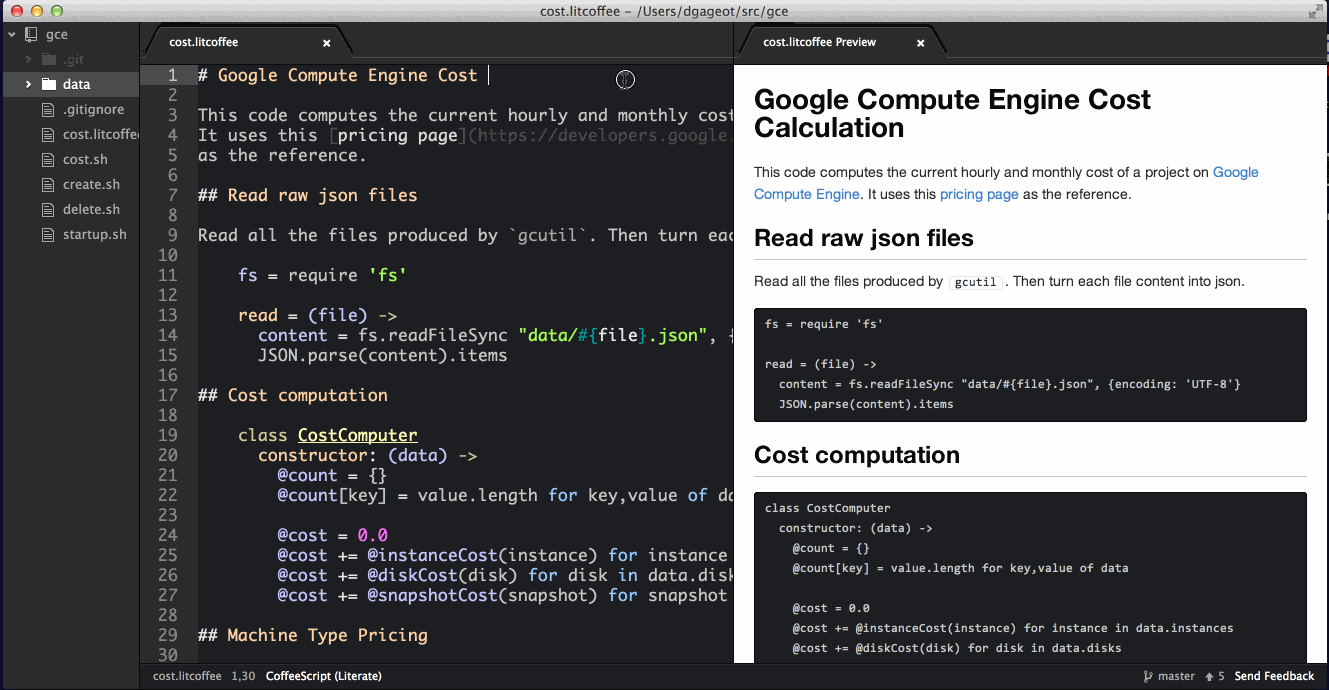Toggle fullscreen with the title bar arrows icon
Image resolution: width=1329 pixels, height=690 pixels.
(x=1315, y=11)
